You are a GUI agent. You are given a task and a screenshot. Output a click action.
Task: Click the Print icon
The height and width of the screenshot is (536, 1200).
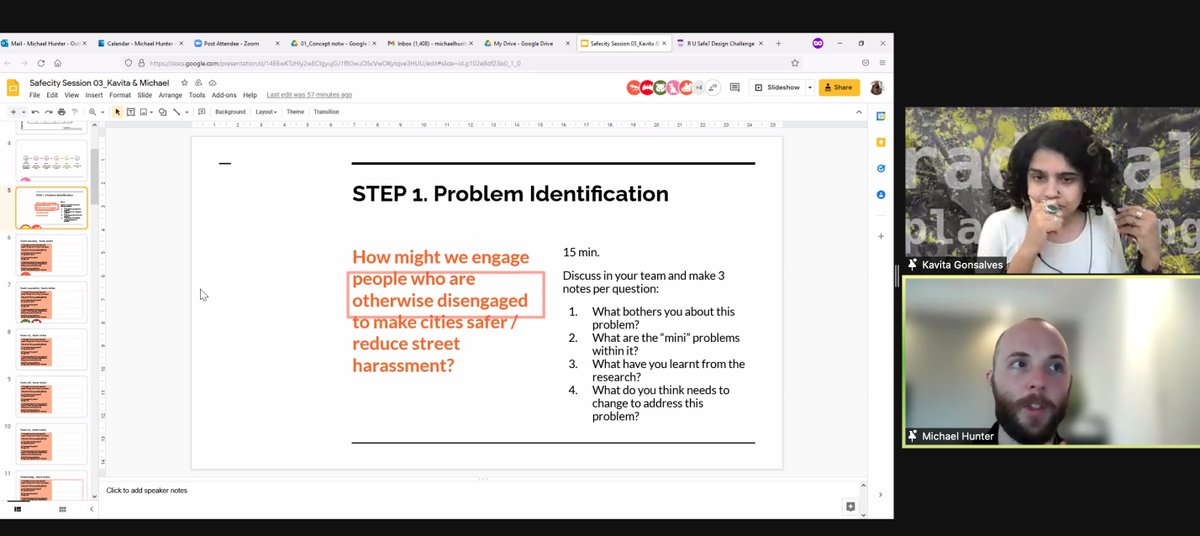click(x=61, y=112)
